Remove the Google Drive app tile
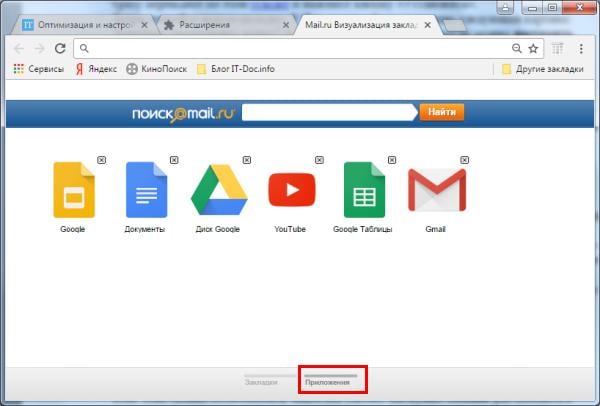The height and width of the screenshot is (406, 600). (x=247, y=159)
